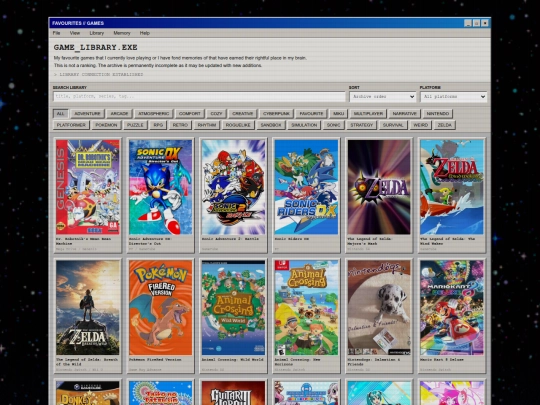The height and width of the screenshot is (405, 540).
Task: Click the PUZZLE tag button
Action: click(135, 125)
